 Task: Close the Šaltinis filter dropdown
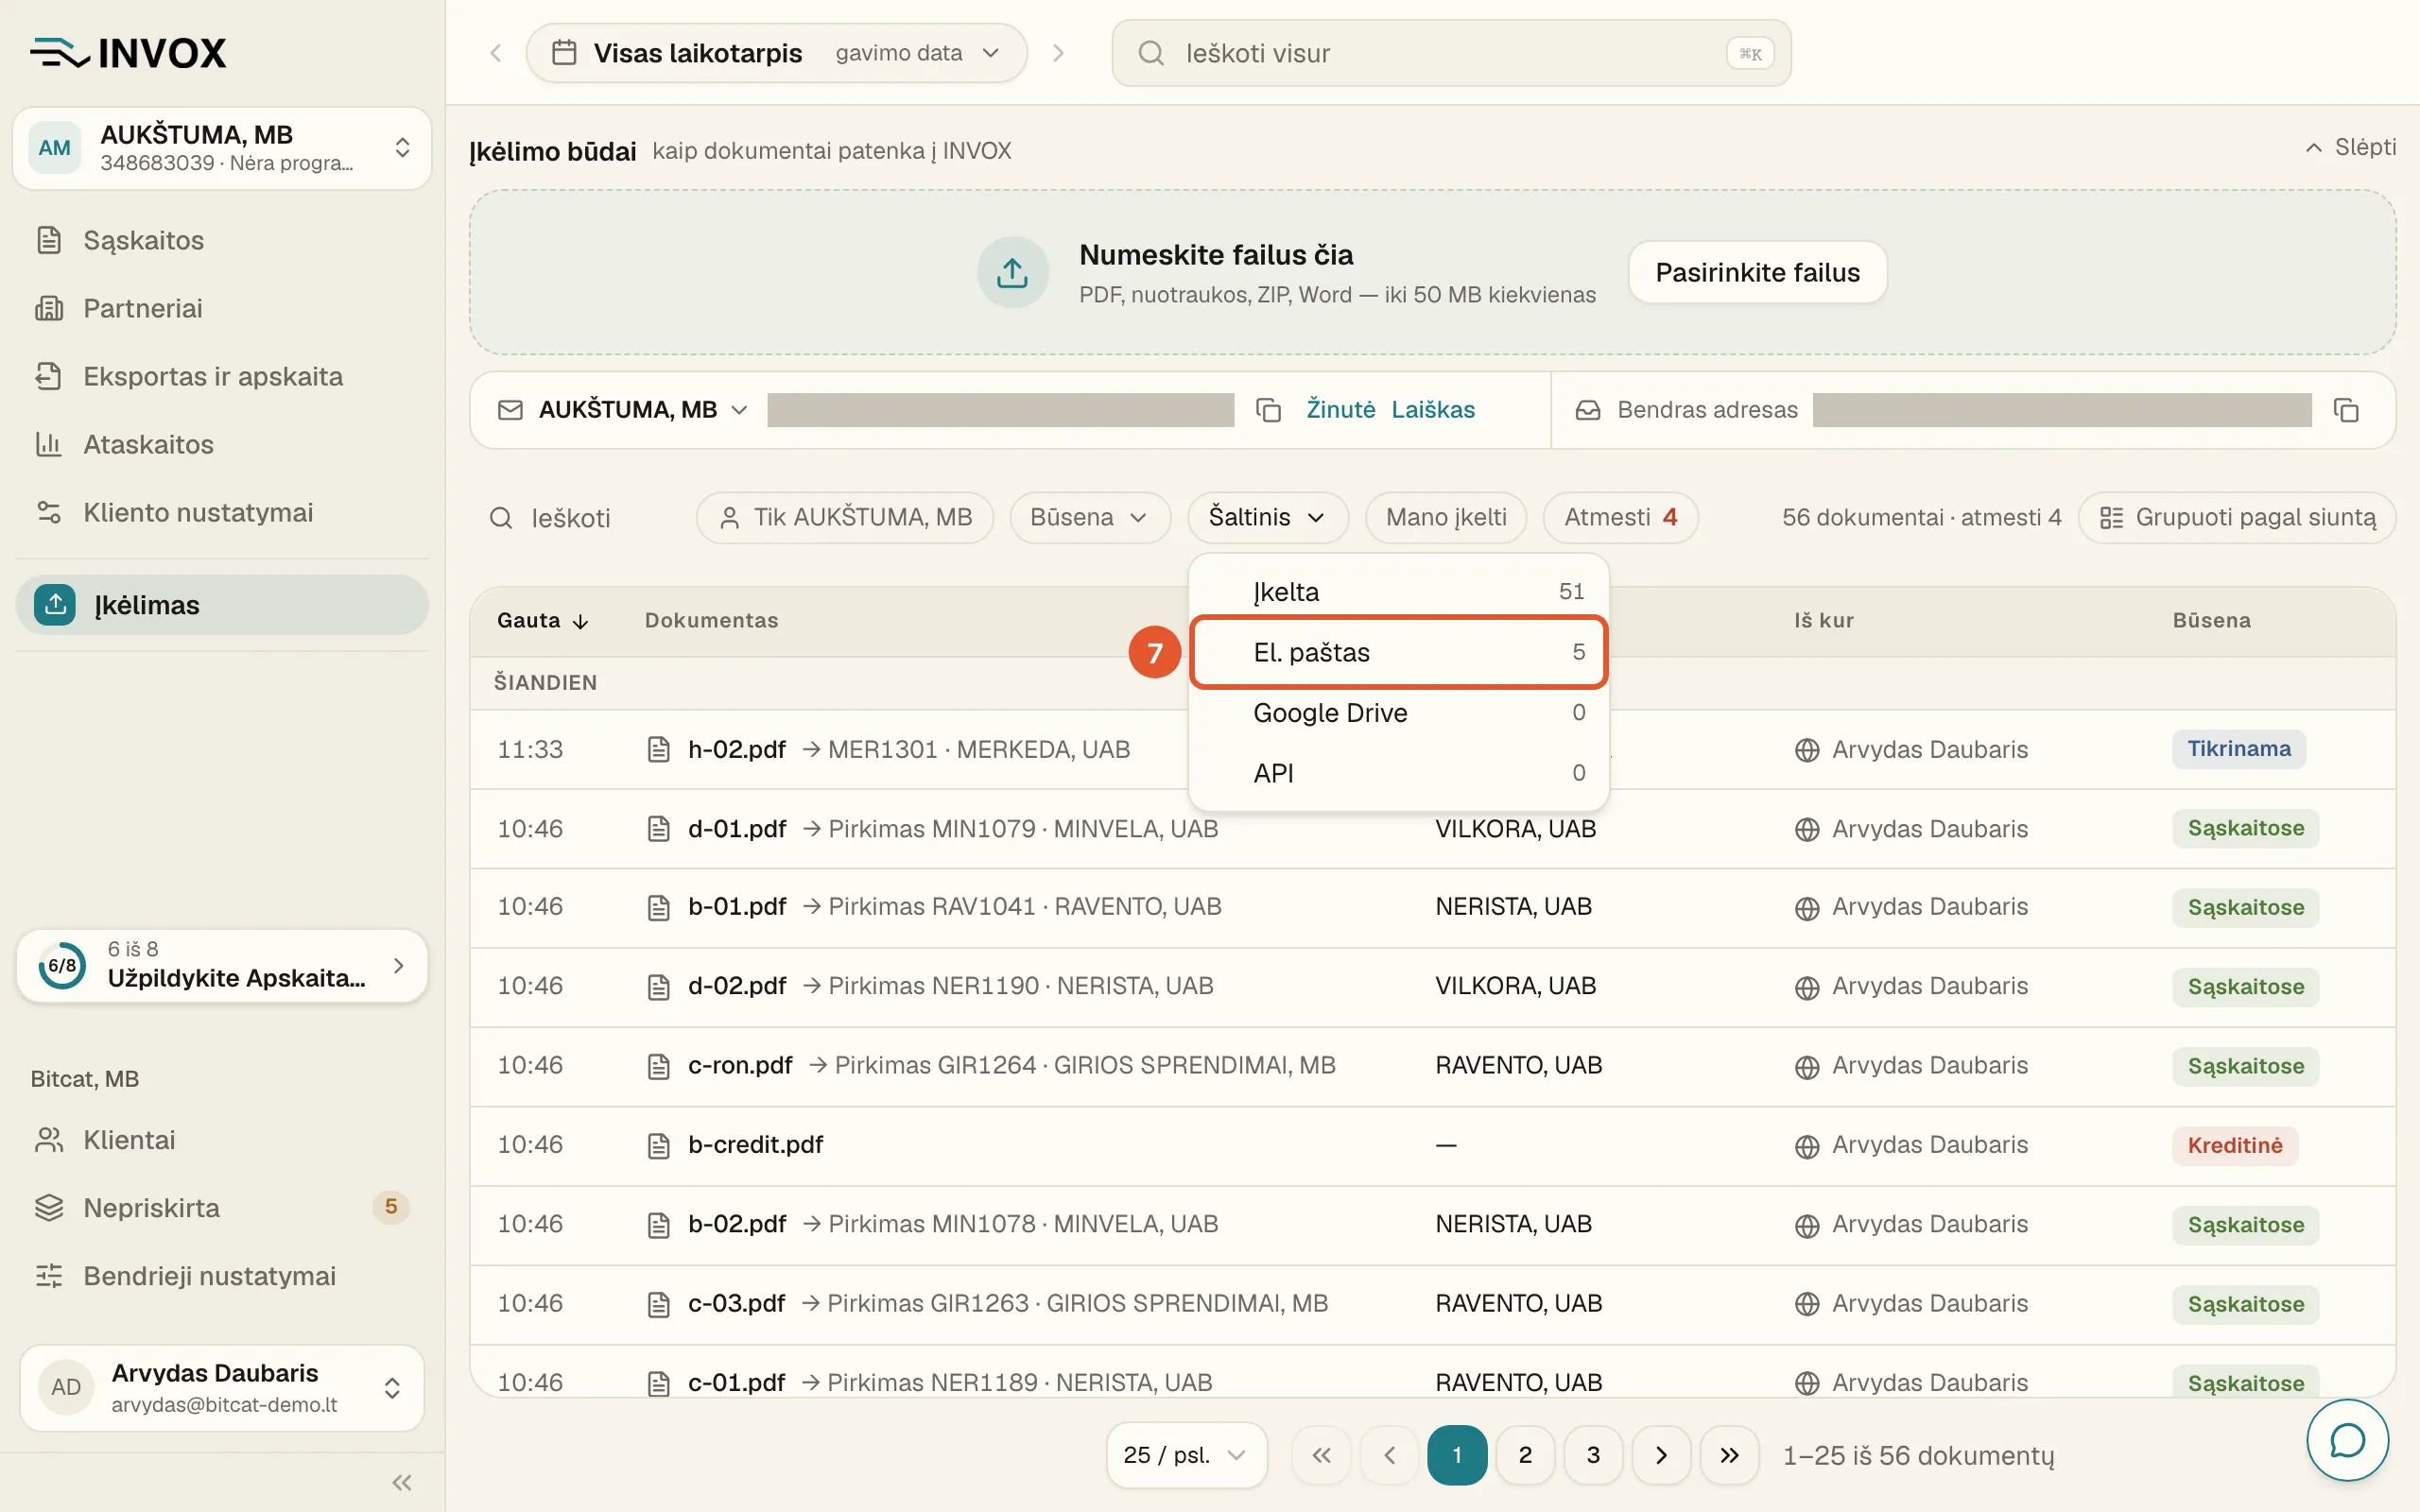[1267, 517]
